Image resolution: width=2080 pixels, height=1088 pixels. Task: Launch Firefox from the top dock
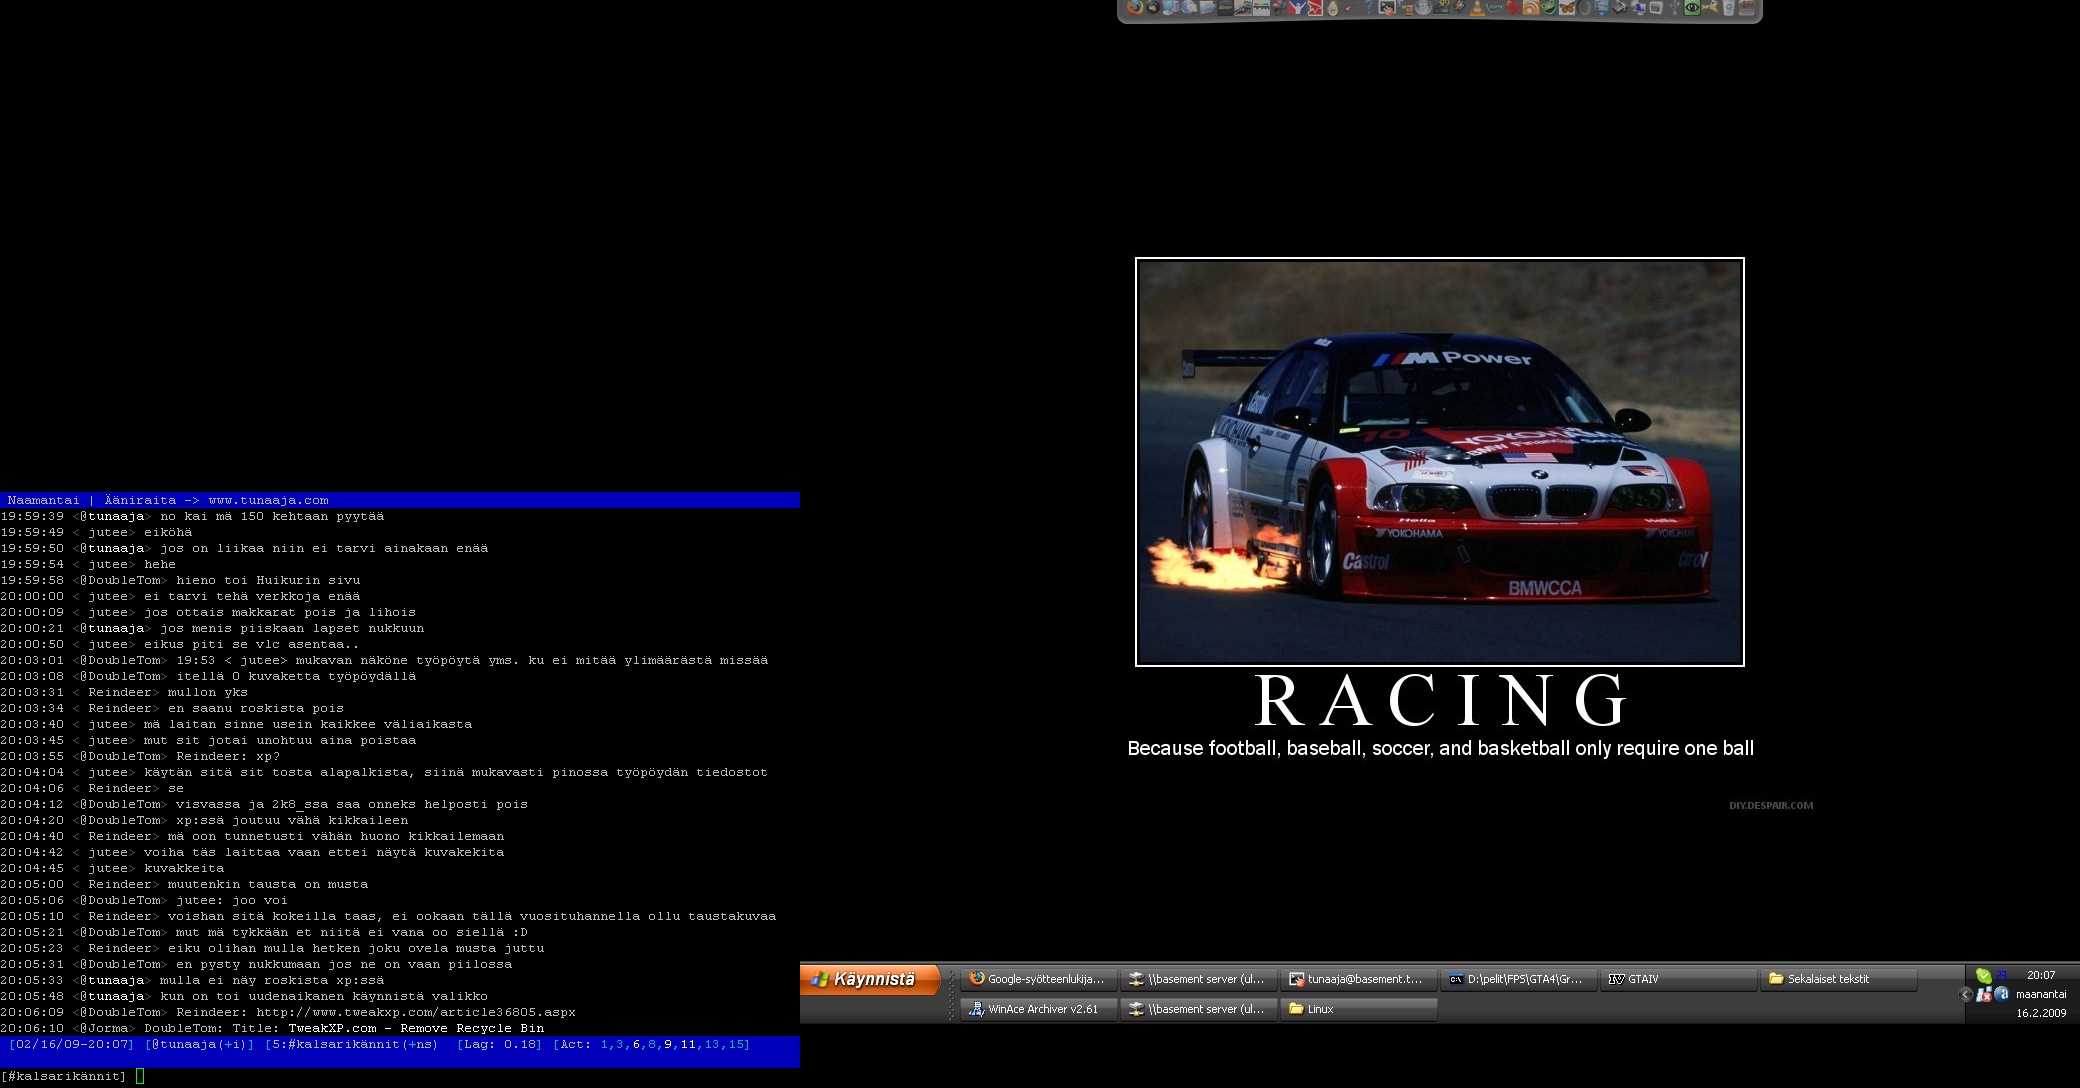click(x=1135, y=8)
